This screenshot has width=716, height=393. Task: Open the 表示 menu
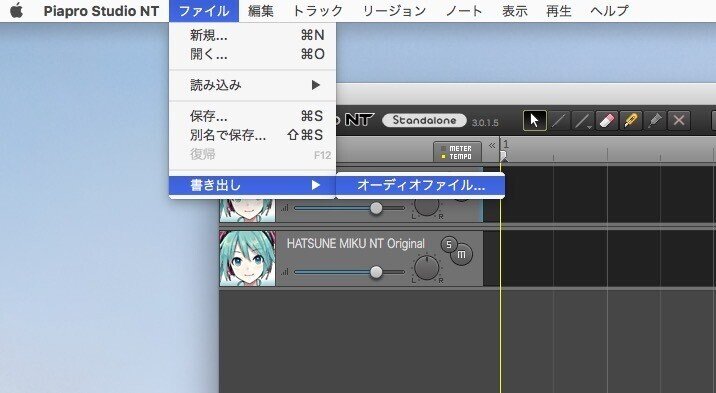click(515, 10)
